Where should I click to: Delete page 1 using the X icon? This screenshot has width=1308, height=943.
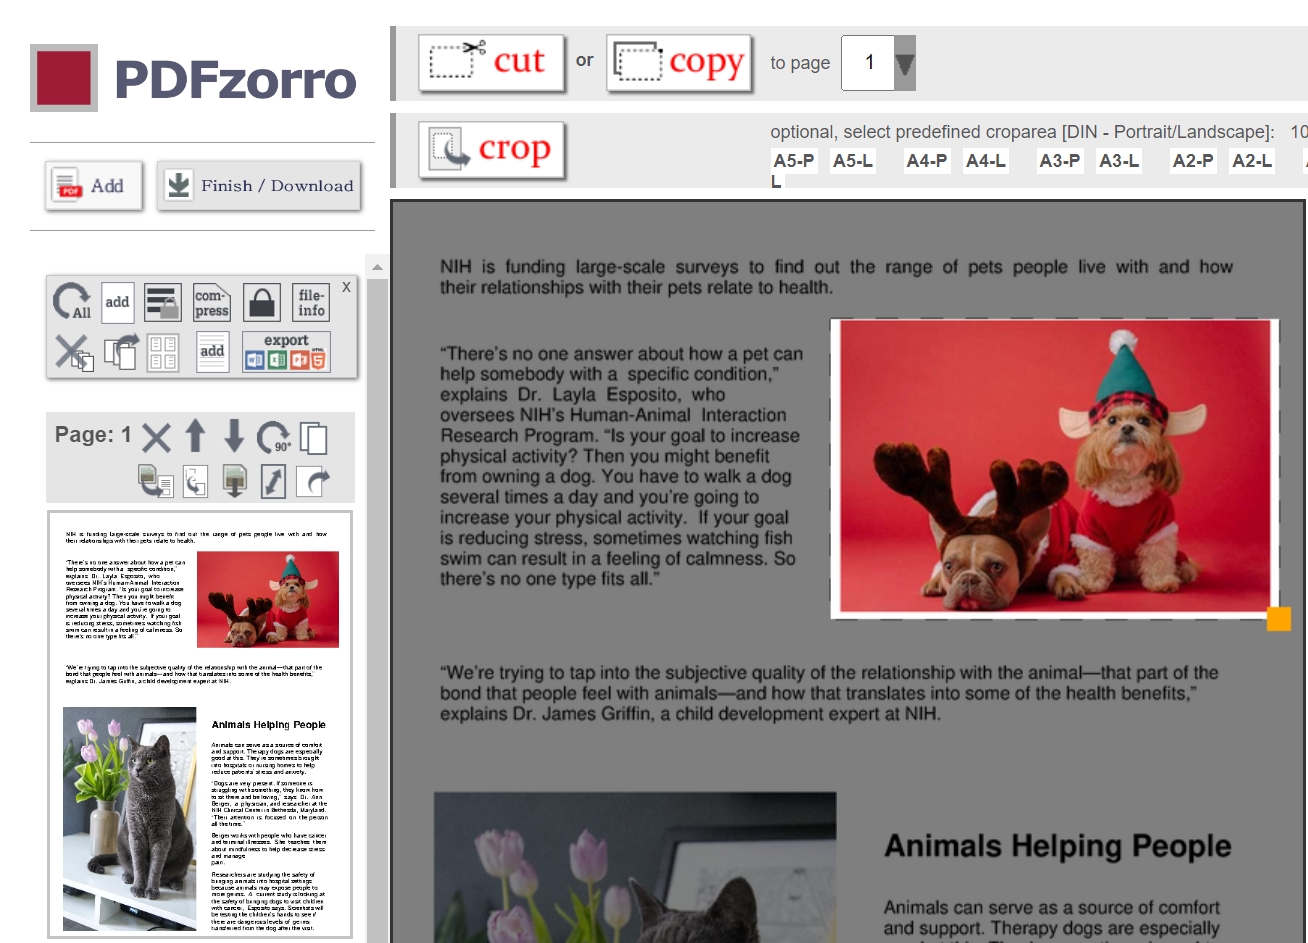(156, 436)
